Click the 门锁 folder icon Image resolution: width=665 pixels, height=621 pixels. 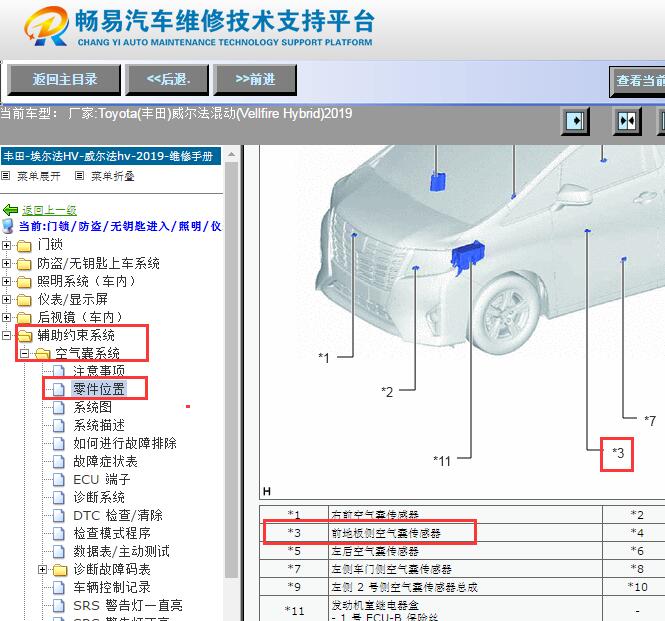(x=24, y=245)
